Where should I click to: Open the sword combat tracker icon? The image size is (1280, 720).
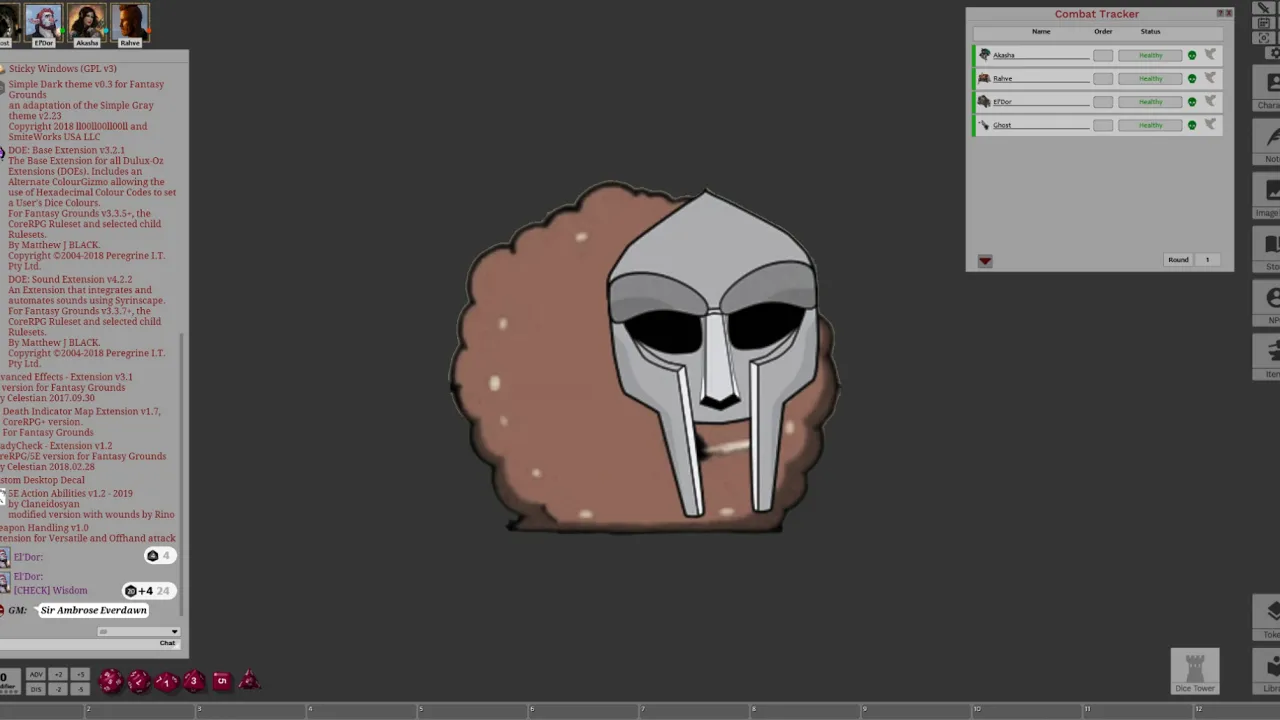1264,8
